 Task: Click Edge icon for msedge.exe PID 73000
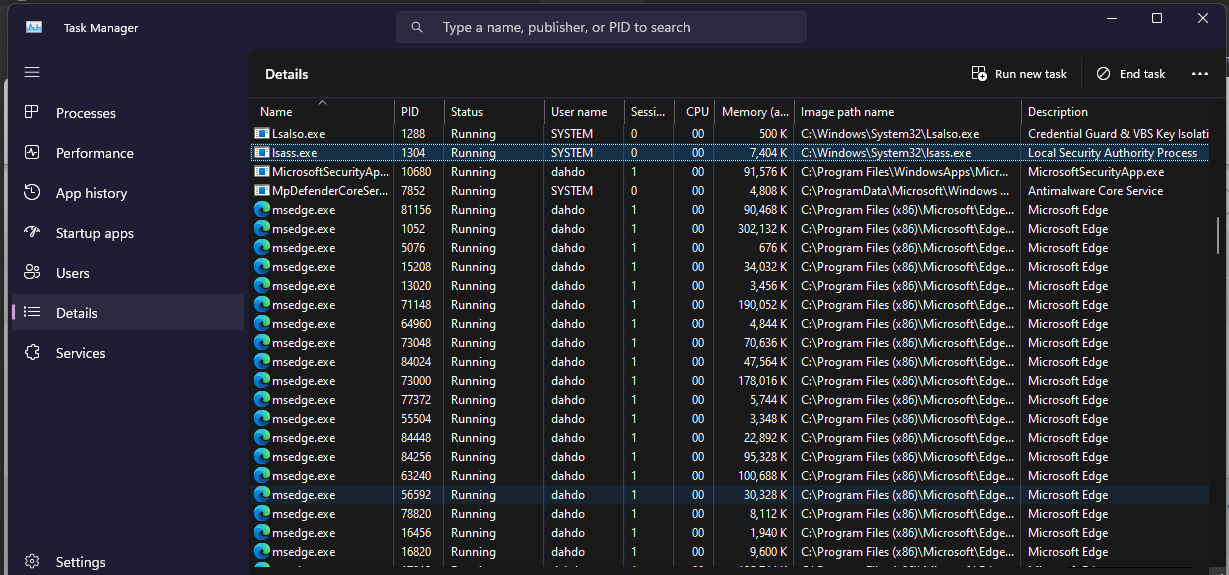(262, 381)
